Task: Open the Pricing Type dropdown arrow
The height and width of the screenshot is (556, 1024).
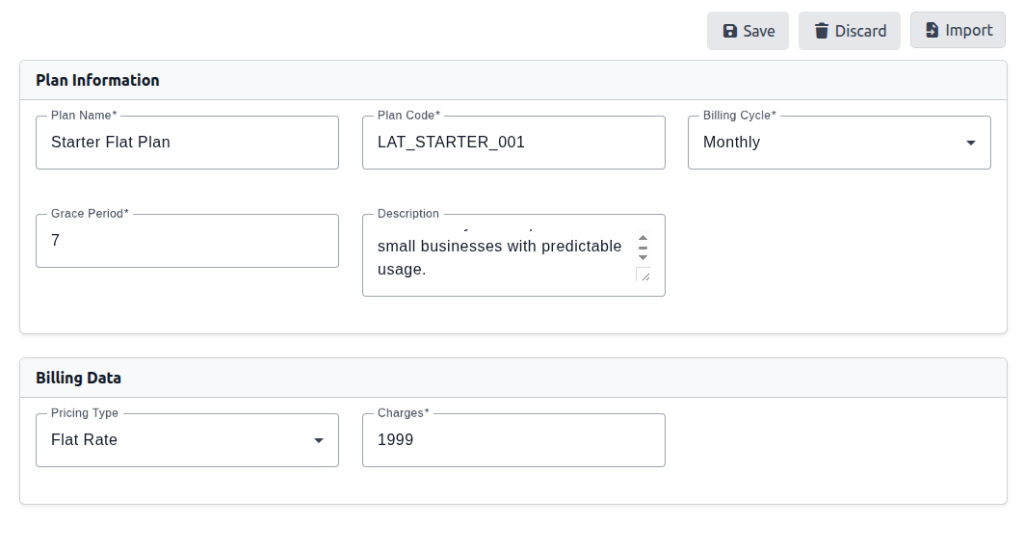Action: pyautogui.click(x=318, y=440)
